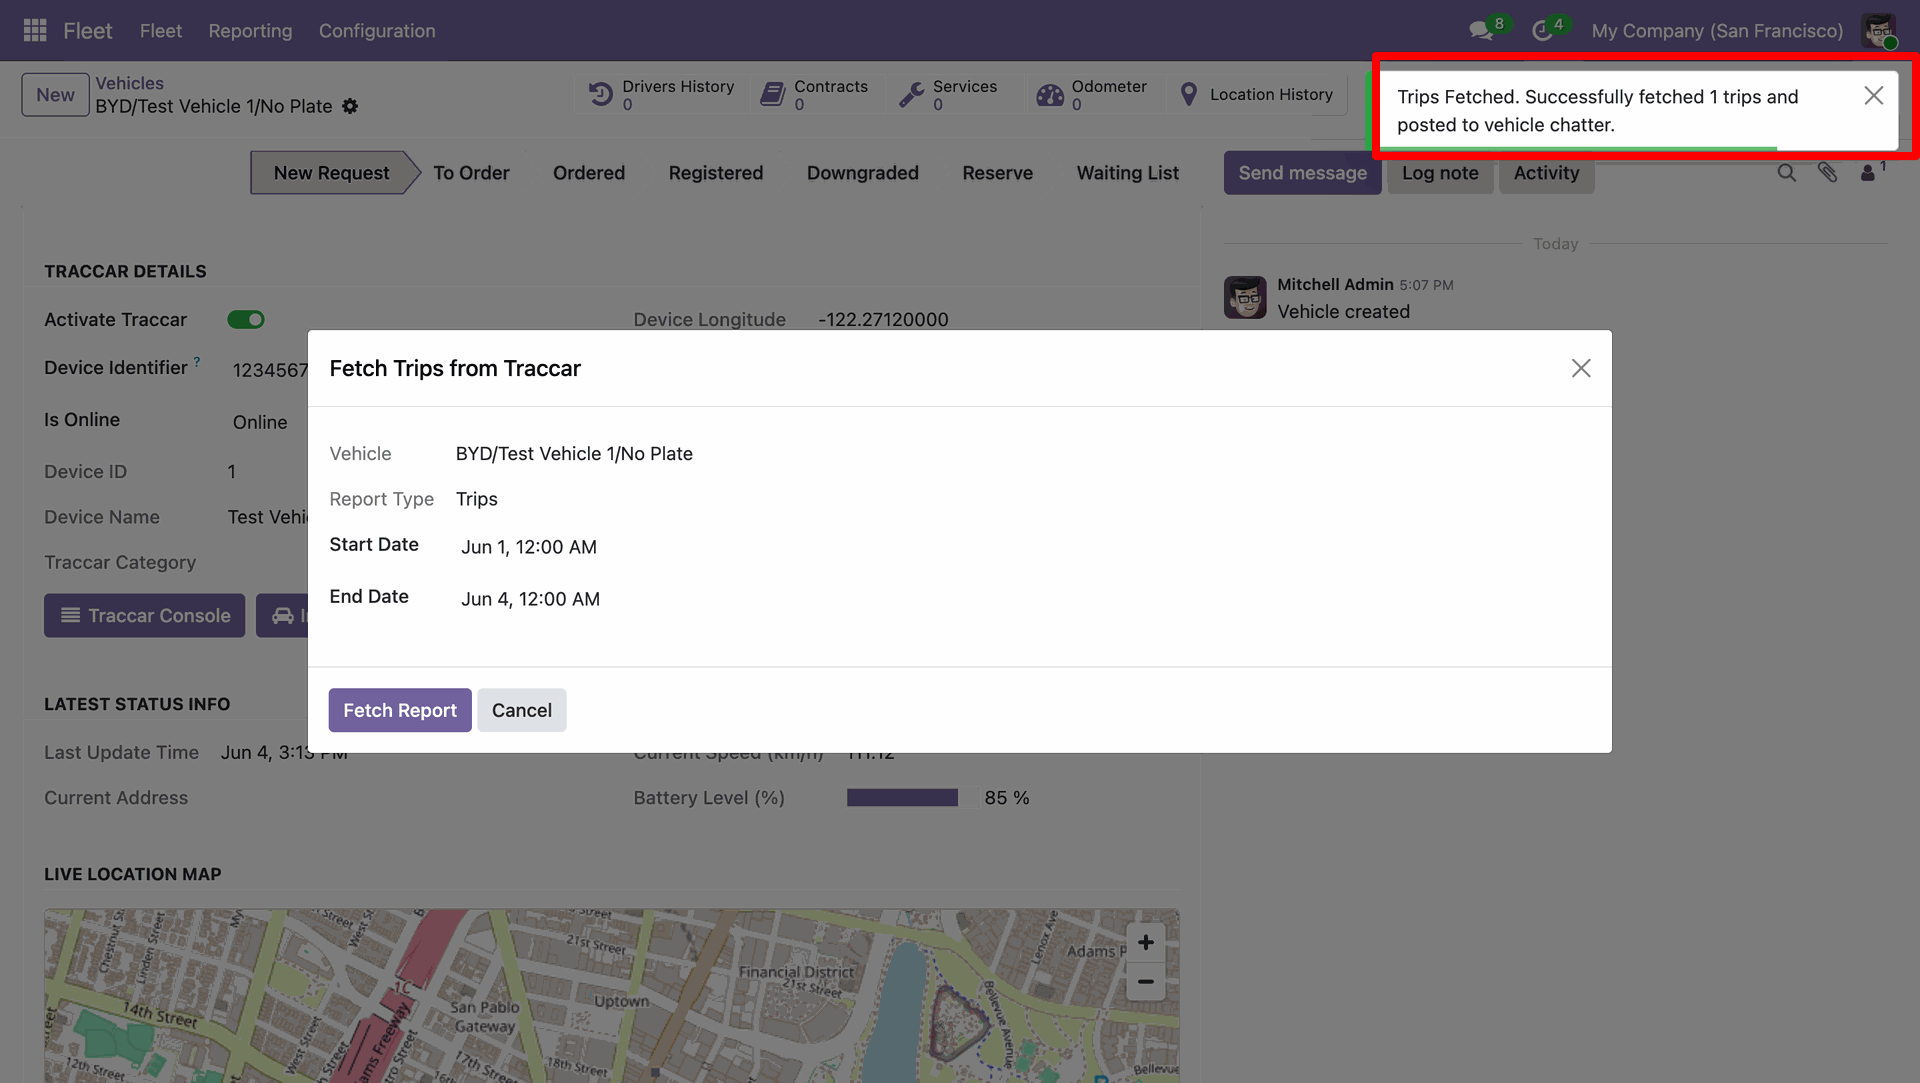Screen dimensions: 1920x1083
Task: Open the Odometer stat button
Action: pyautogui.click(x=1093, y=95)
